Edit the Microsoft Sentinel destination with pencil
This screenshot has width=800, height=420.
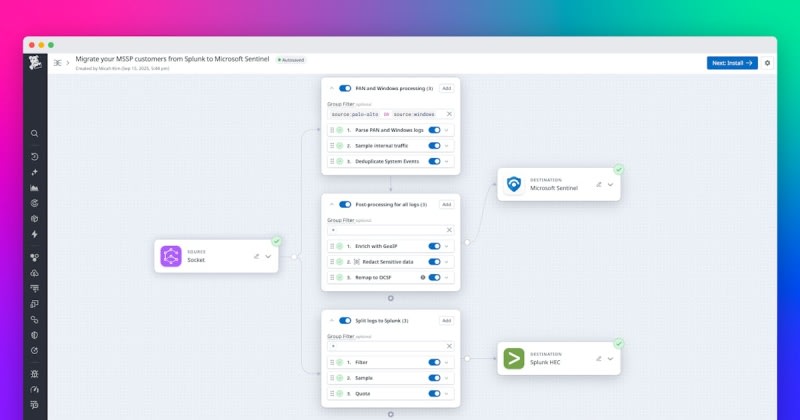click(599, 184)
